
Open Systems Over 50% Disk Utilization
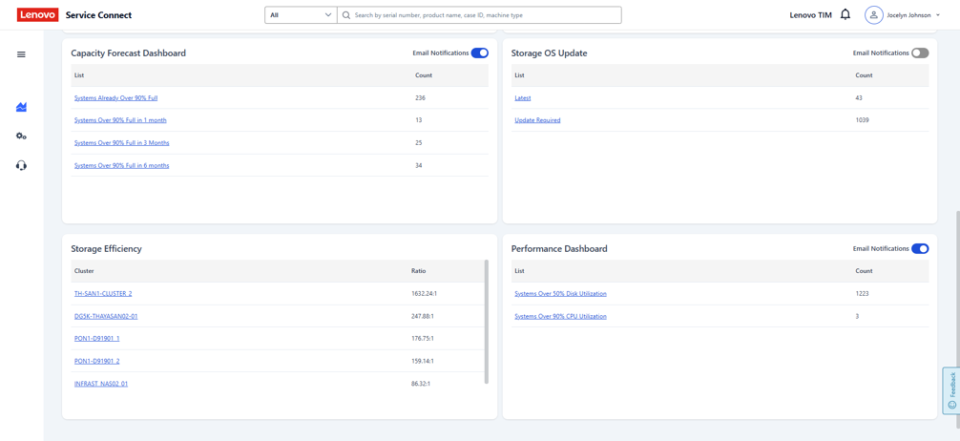(560, 293)
